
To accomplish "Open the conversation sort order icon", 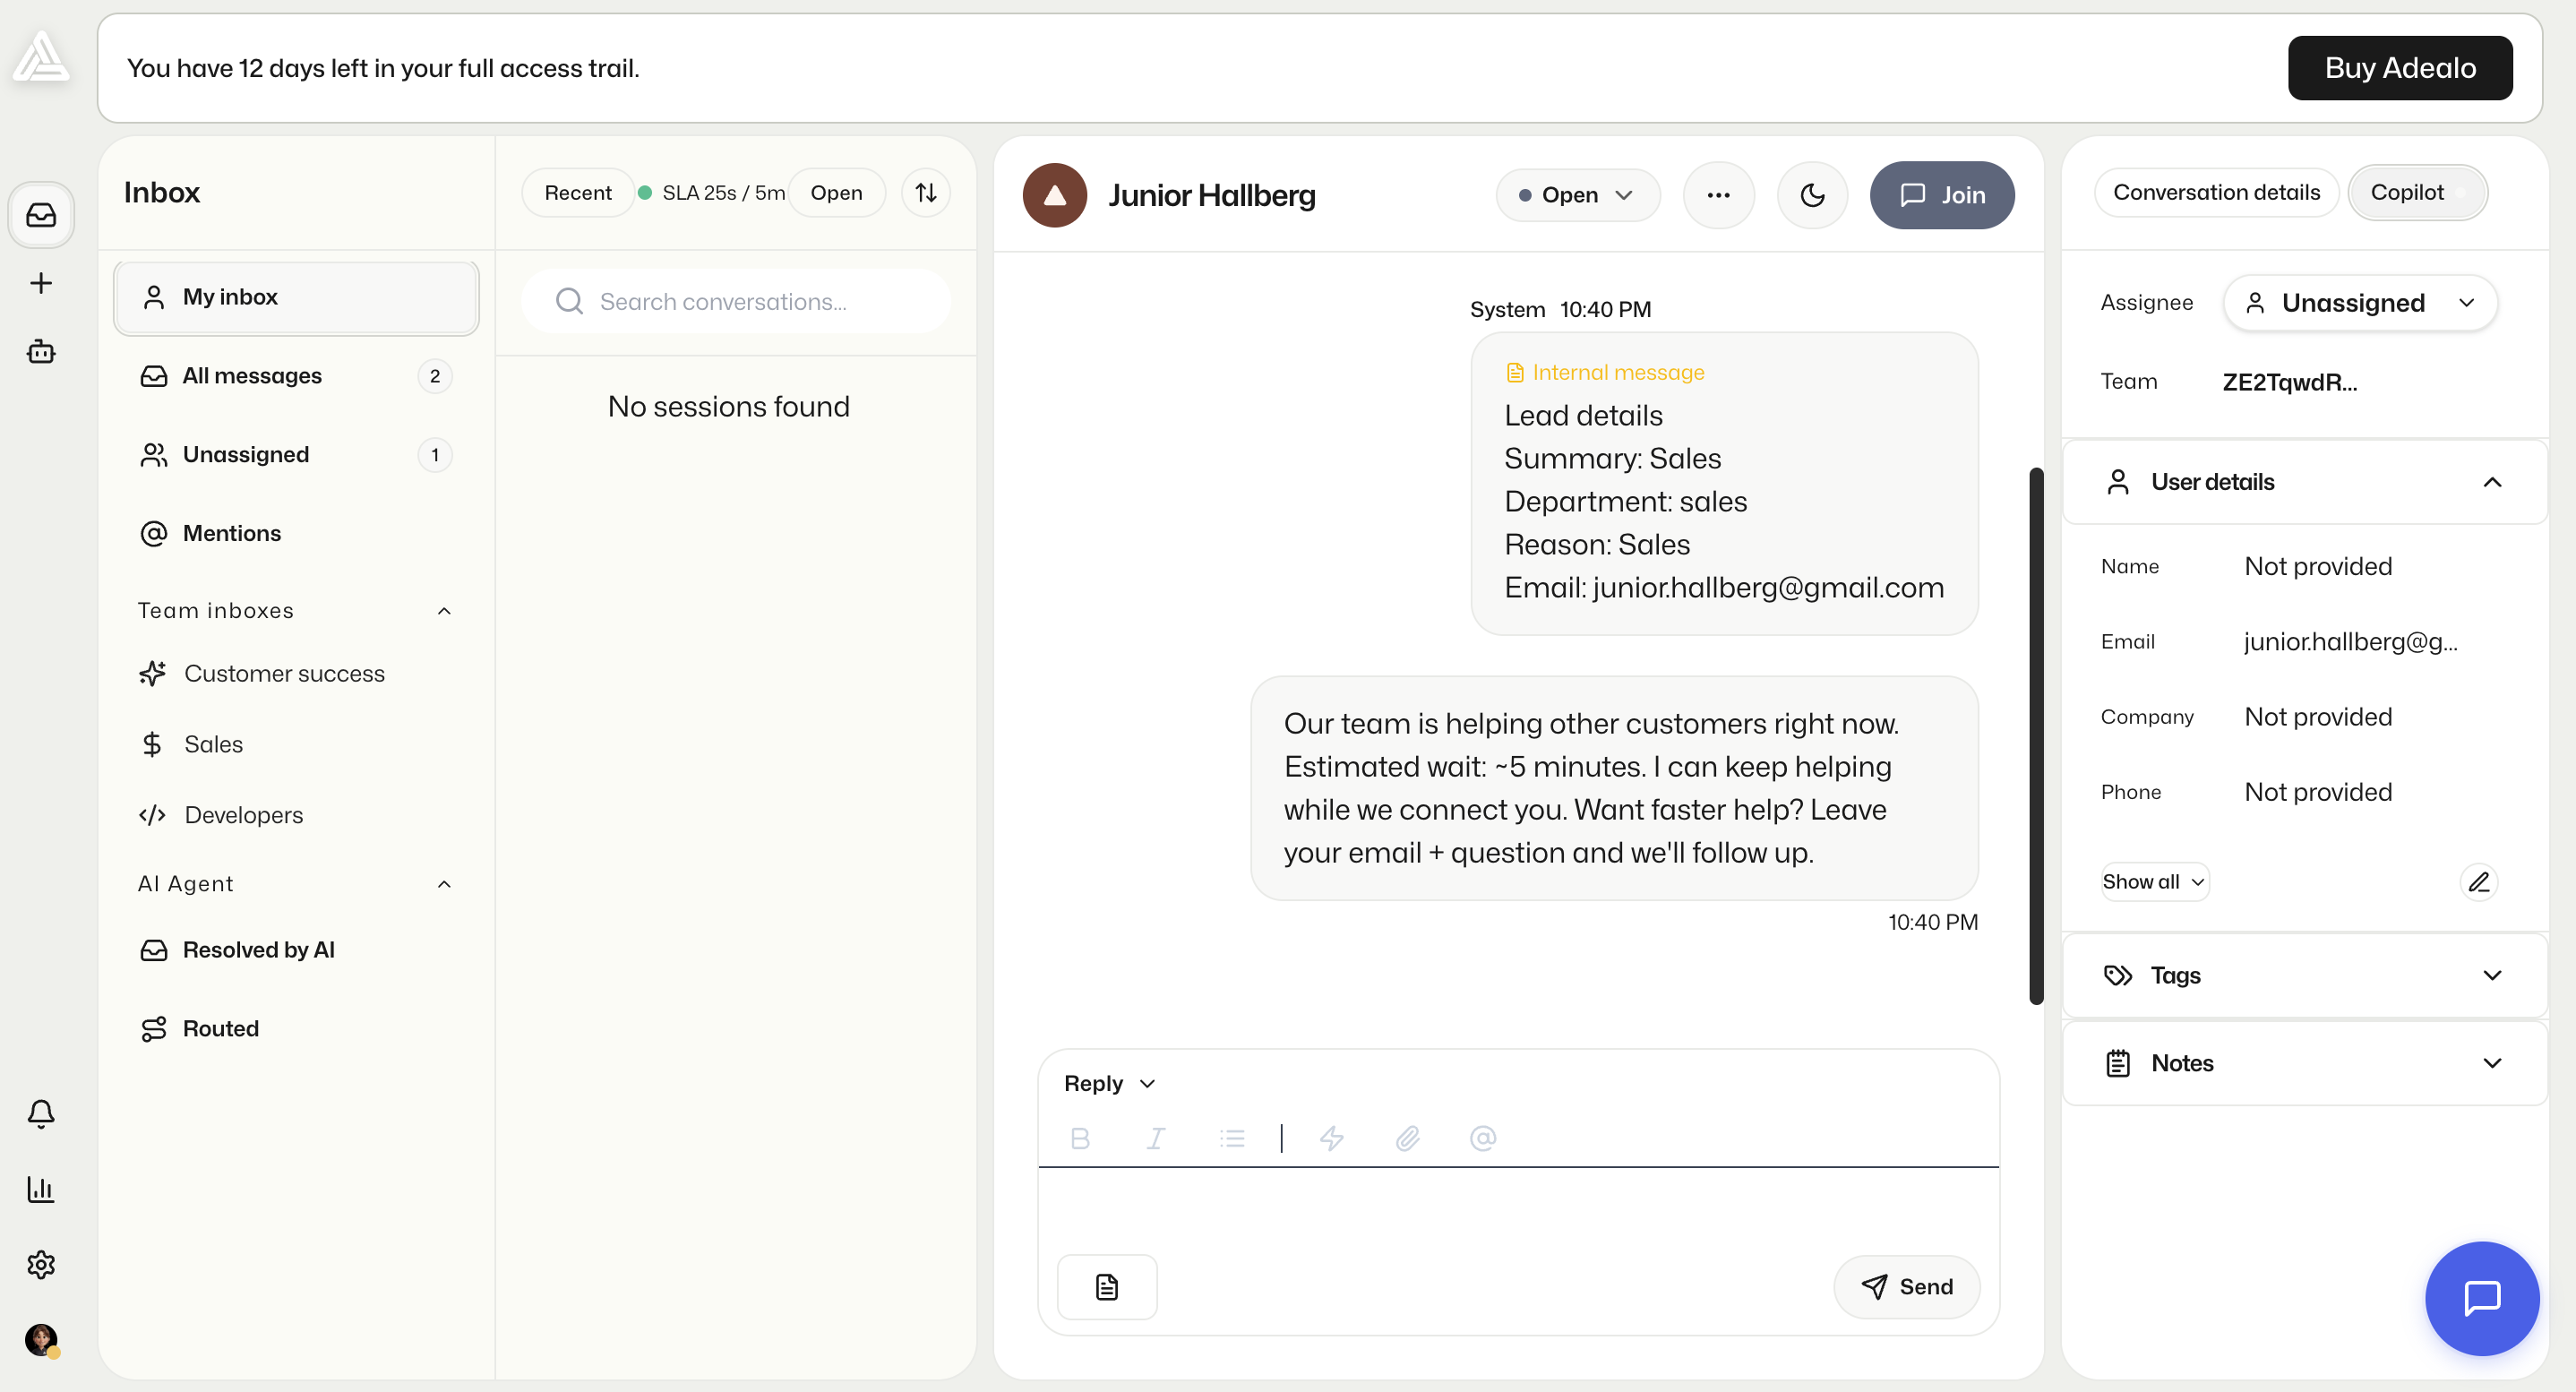I will coord(925,192).
